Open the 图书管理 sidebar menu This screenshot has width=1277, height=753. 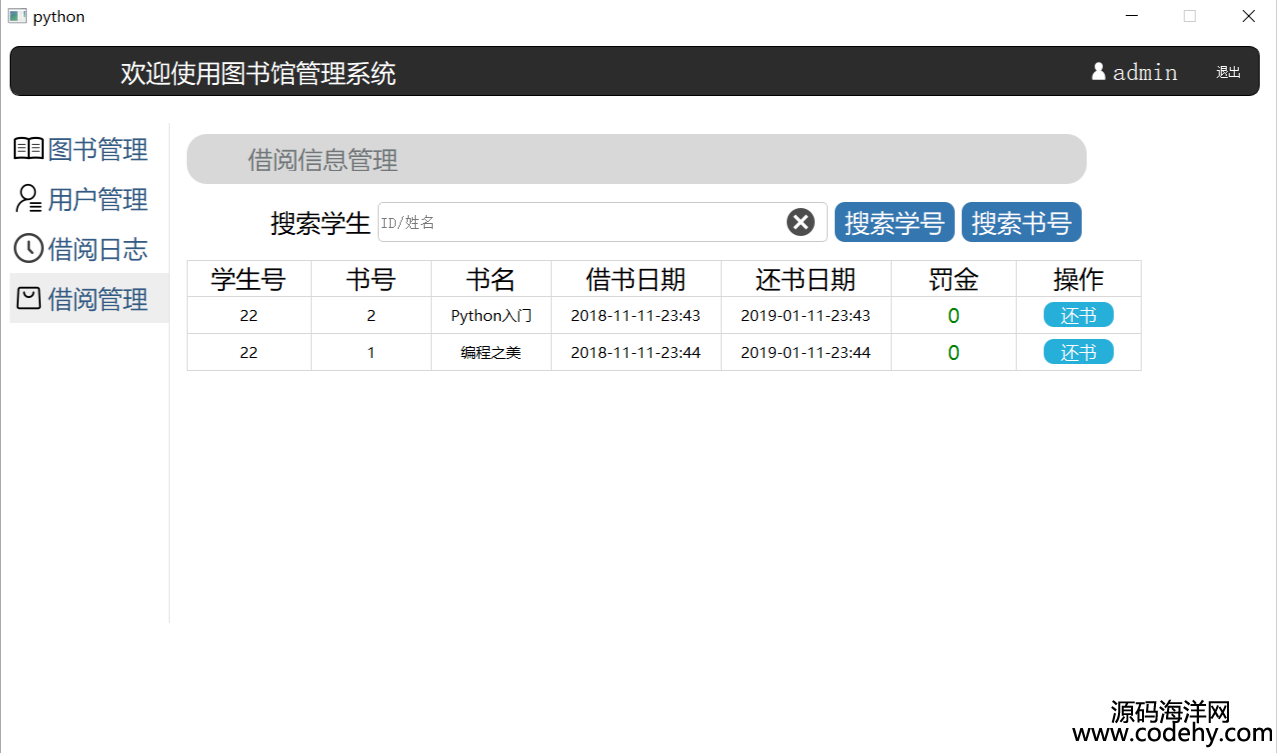coord(97,149)
